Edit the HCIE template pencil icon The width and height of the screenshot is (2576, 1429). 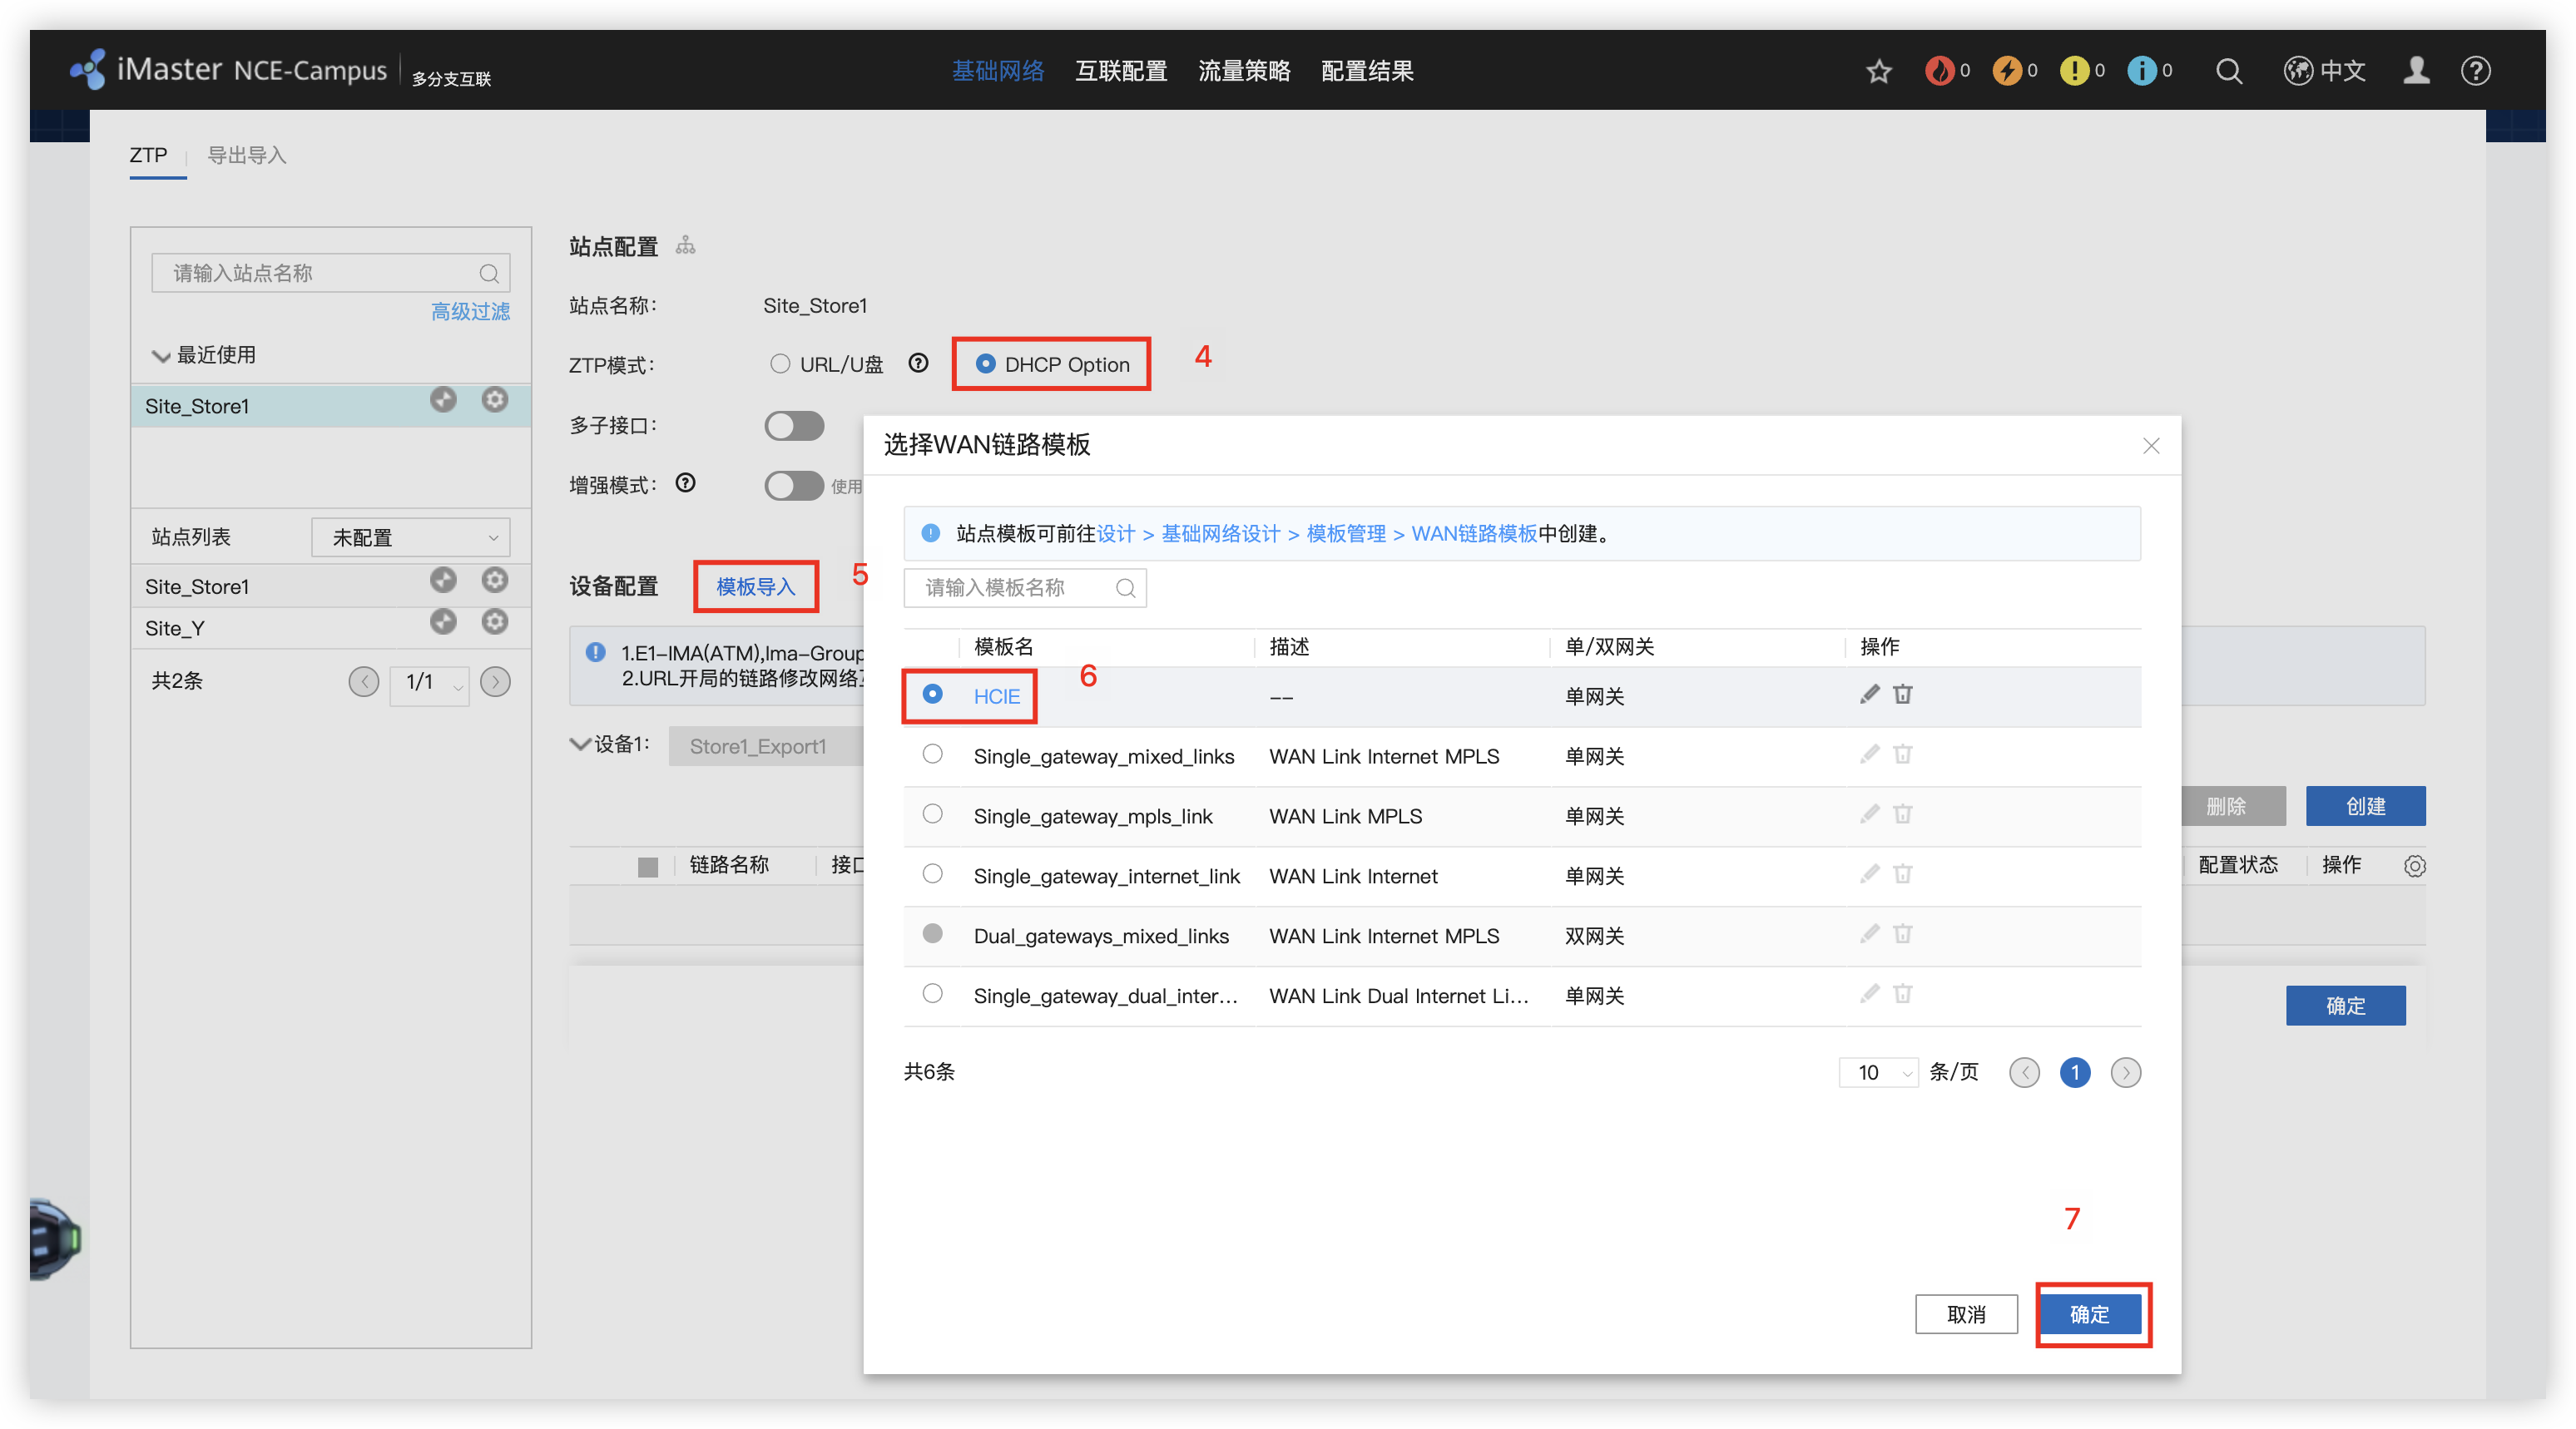pos(1869,694)
